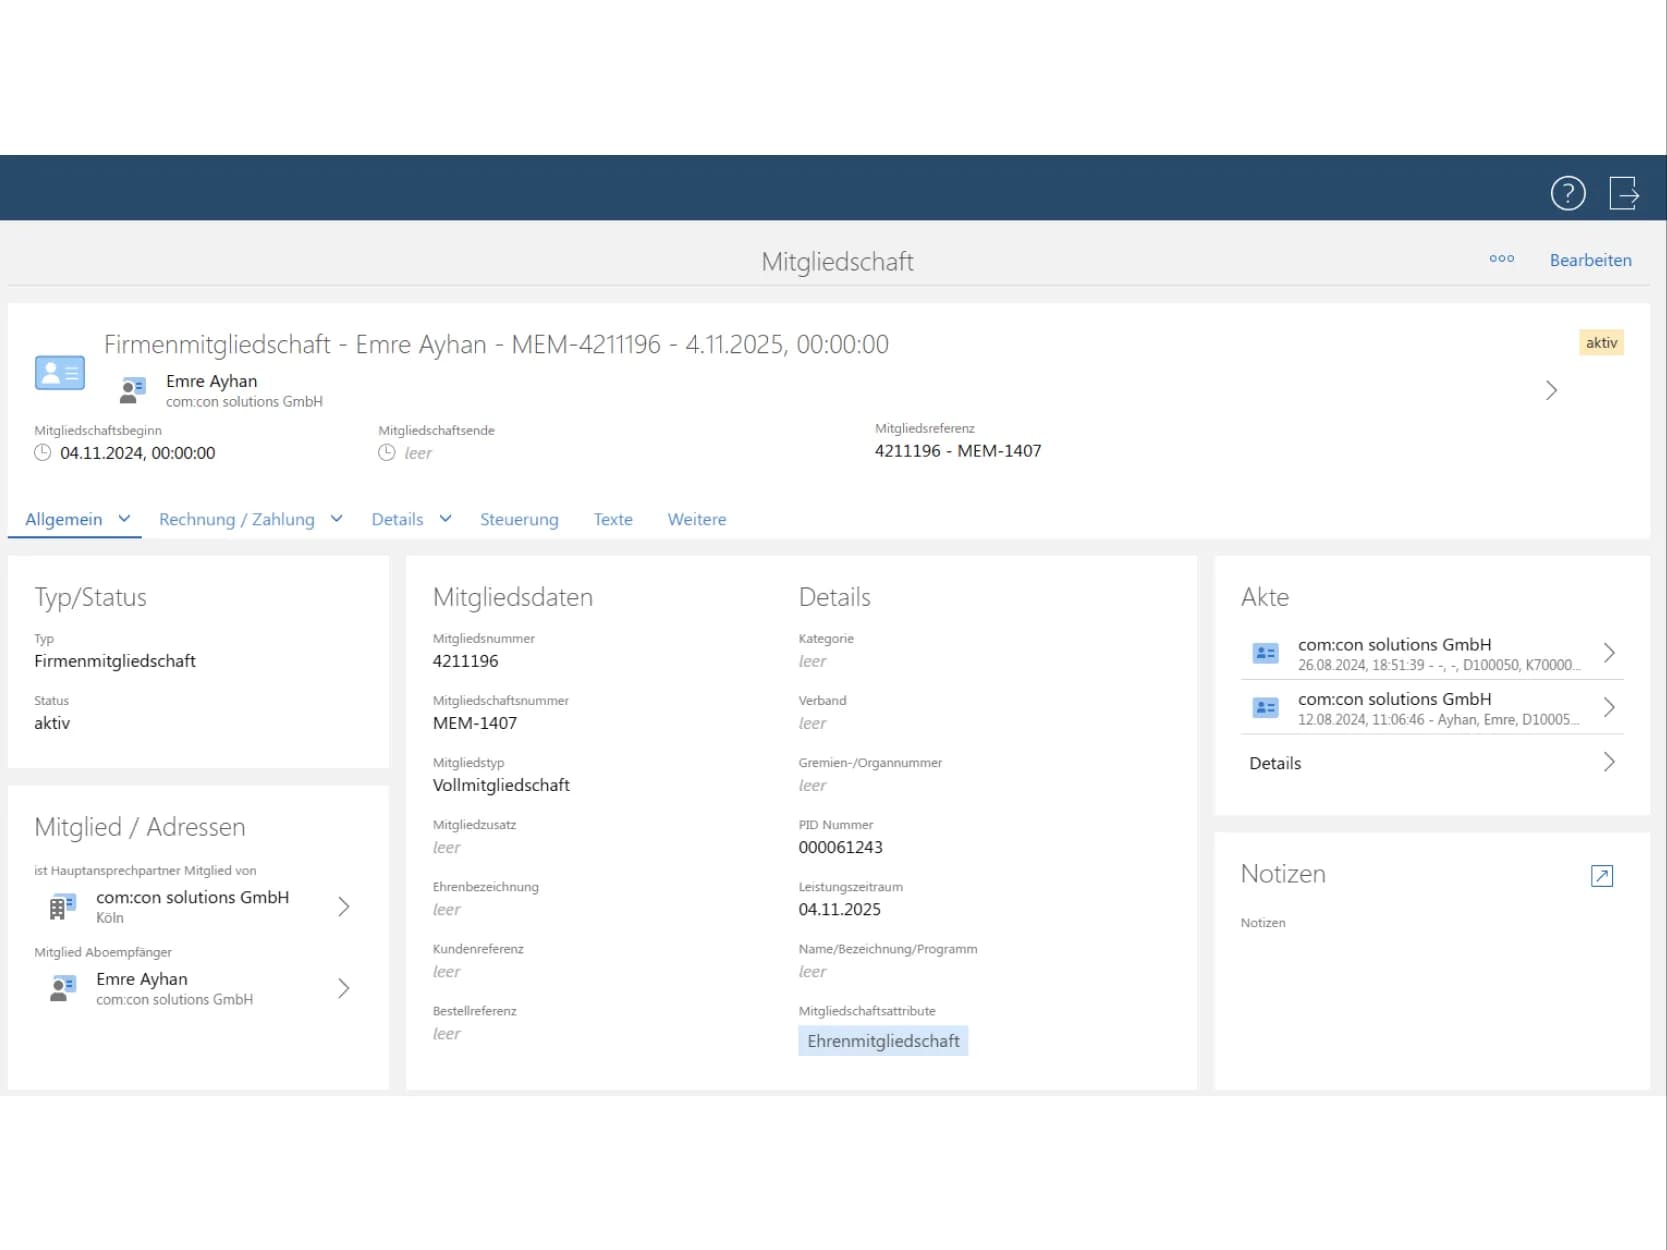1667x1250 pixels.
Task: Click first Akte entry record icon
Action: coord(1265,654)
